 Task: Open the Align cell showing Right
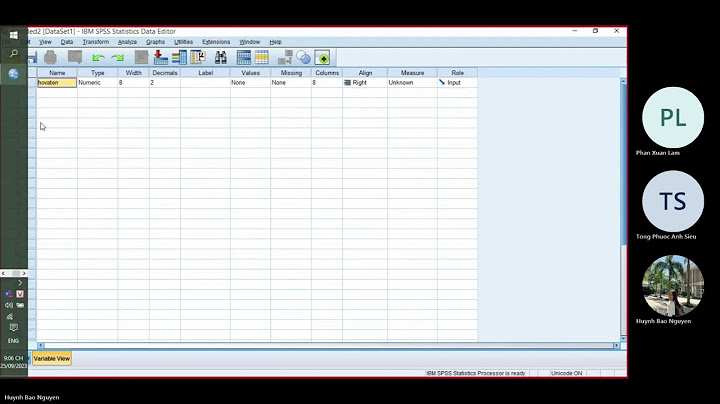365,83
